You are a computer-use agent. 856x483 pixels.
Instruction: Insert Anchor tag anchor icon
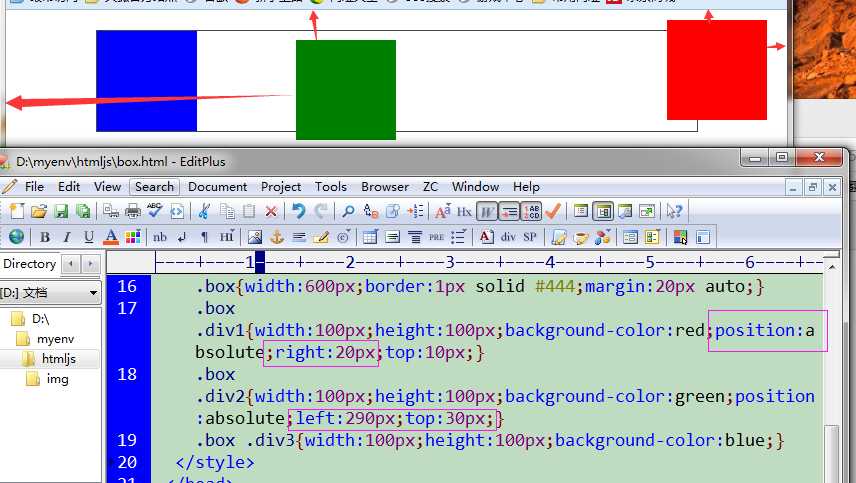point(277,237)
